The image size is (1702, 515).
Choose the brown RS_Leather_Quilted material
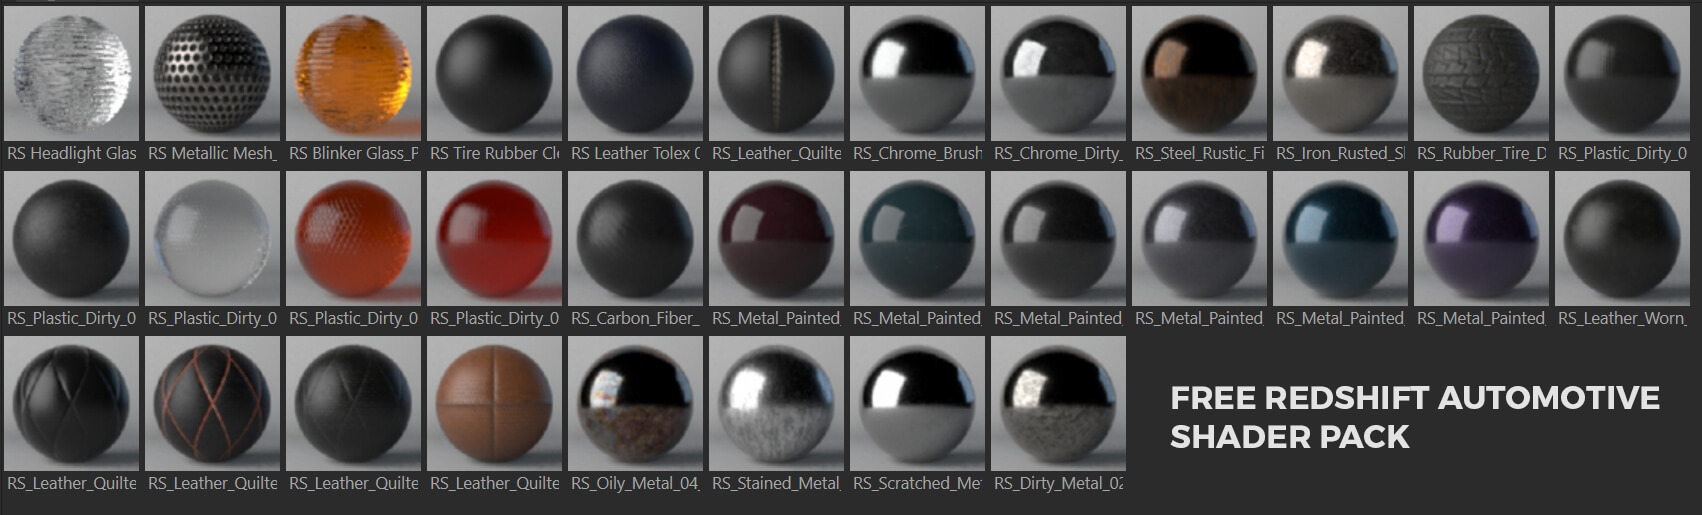494,404
